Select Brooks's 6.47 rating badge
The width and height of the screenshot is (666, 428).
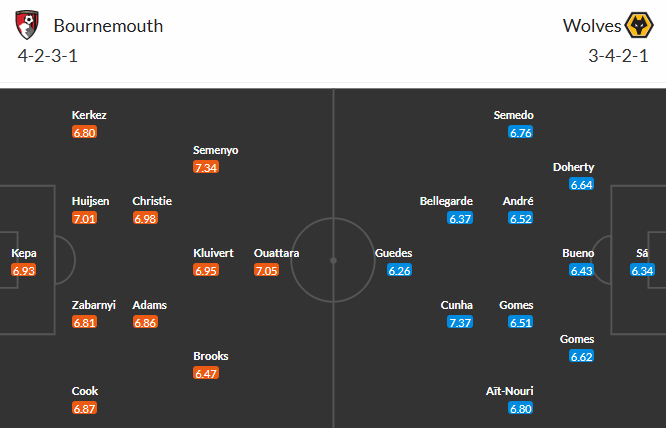point(206,373)
